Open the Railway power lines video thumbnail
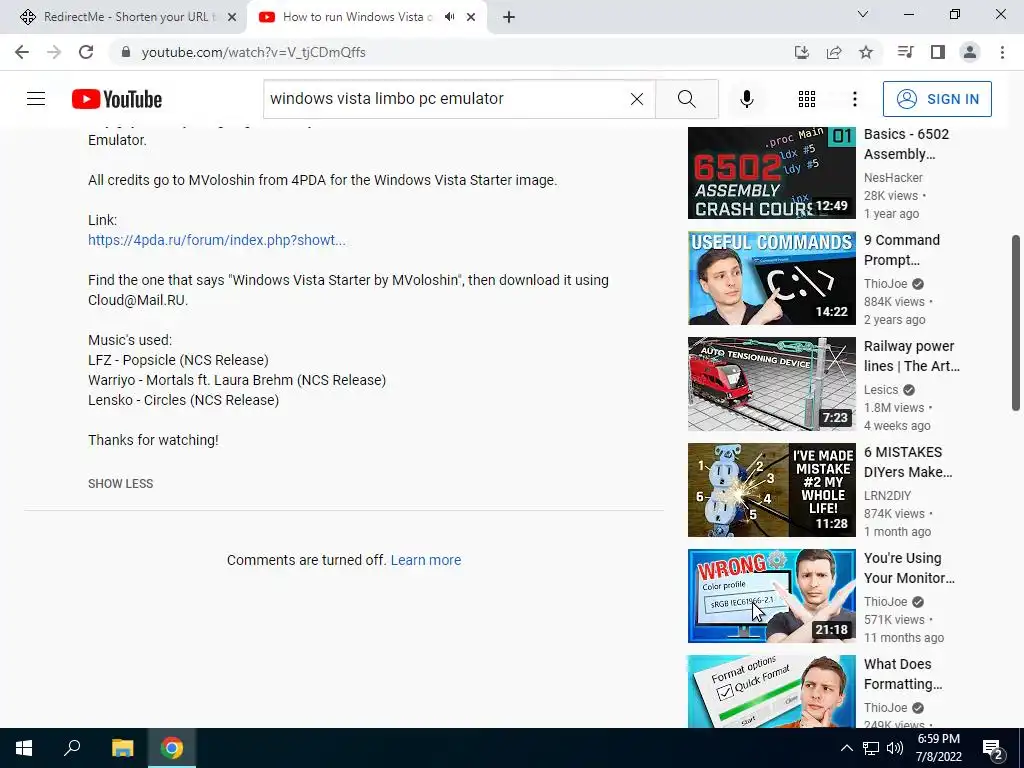 (x=771, y=384)
